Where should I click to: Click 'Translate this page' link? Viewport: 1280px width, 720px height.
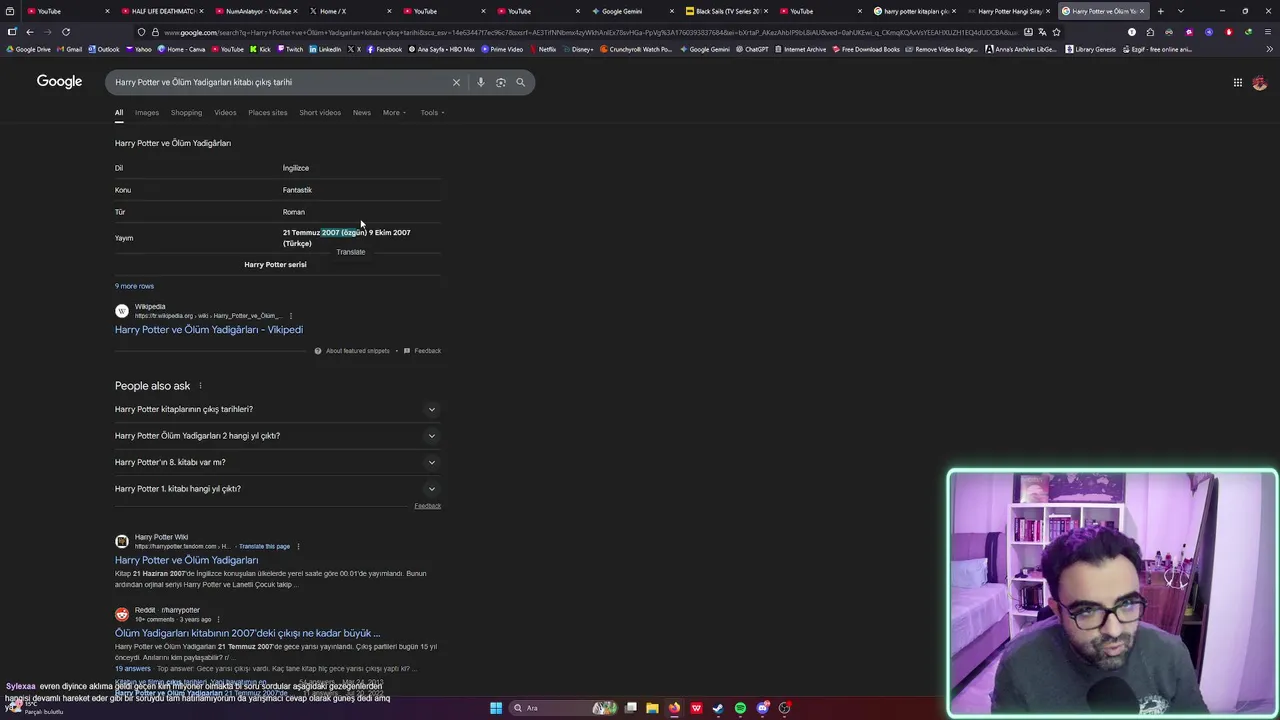(265, 547)
